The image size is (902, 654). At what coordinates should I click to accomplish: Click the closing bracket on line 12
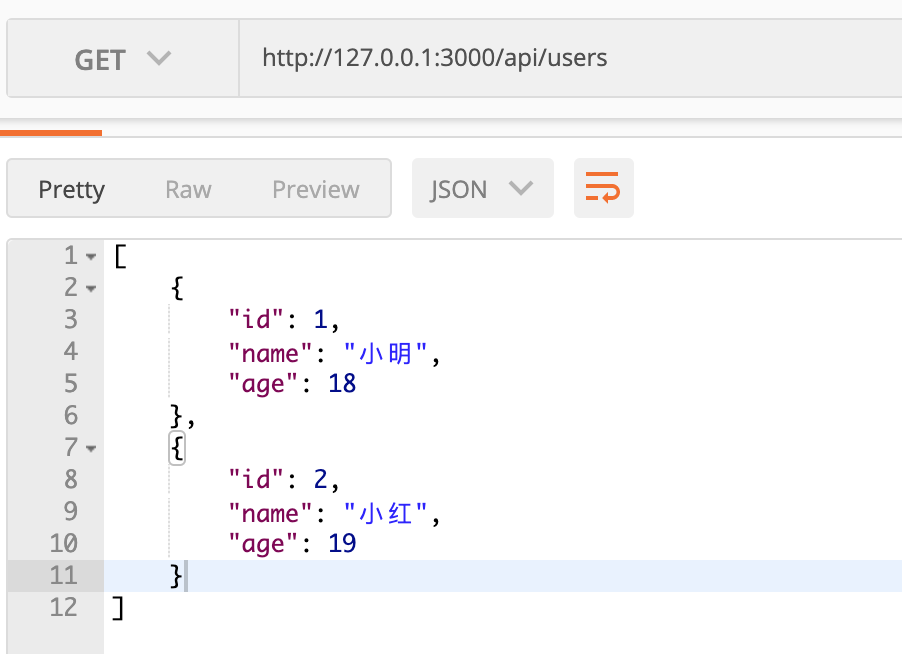(x=118, y=608)
